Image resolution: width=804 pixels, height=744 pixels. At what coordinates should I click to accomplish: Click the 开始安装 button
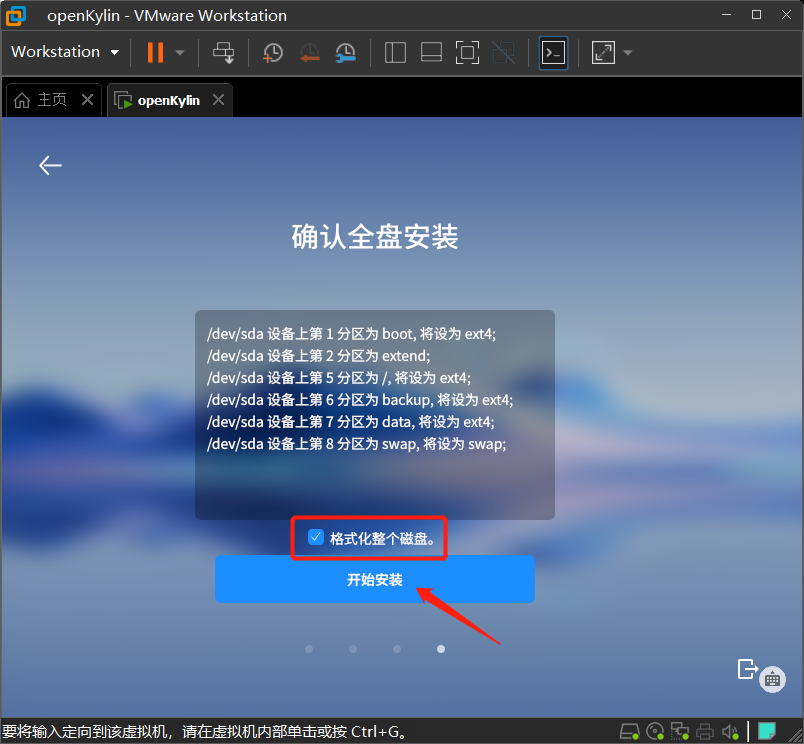375,579
